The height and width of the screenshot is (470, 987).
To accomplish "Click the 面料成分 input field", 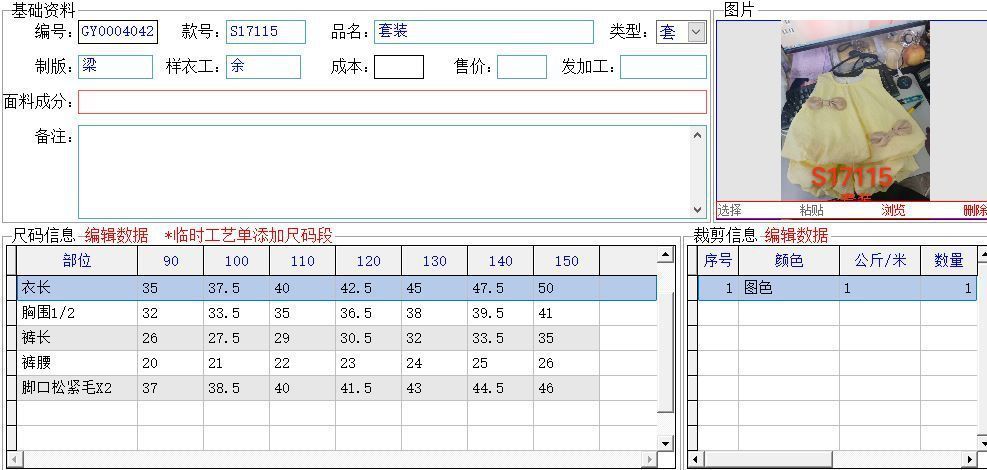I will 392,102.
